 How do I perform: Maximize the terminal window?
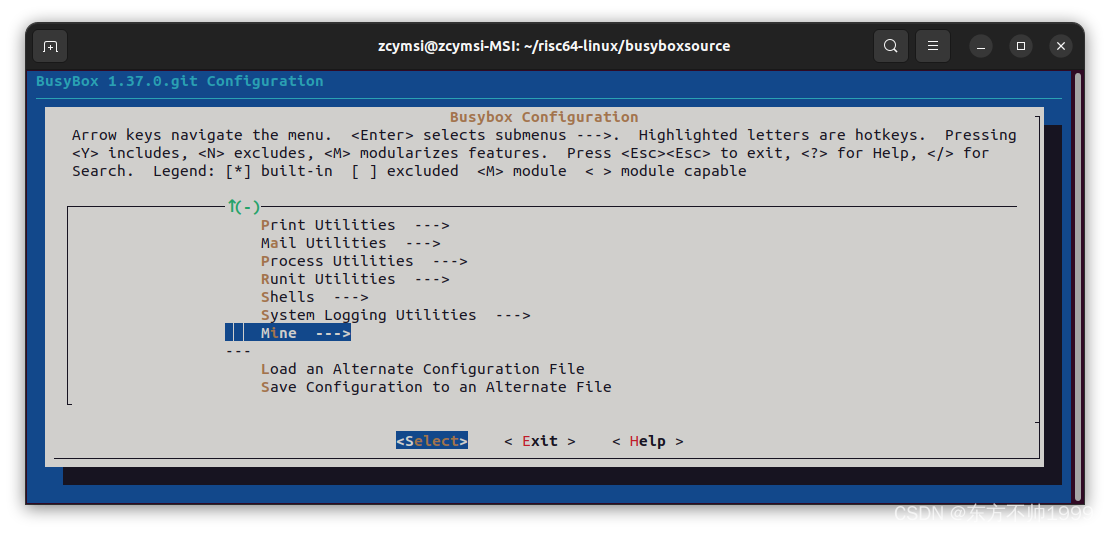pos(1021,47)
